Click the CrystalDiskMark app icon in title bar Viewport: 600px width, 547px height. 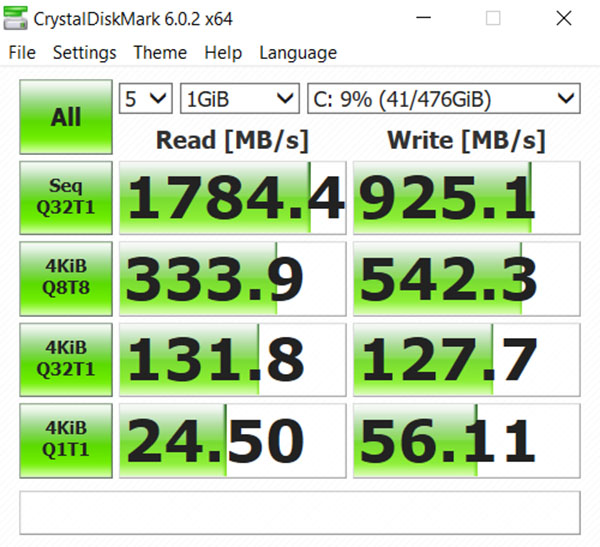(15, 18)
